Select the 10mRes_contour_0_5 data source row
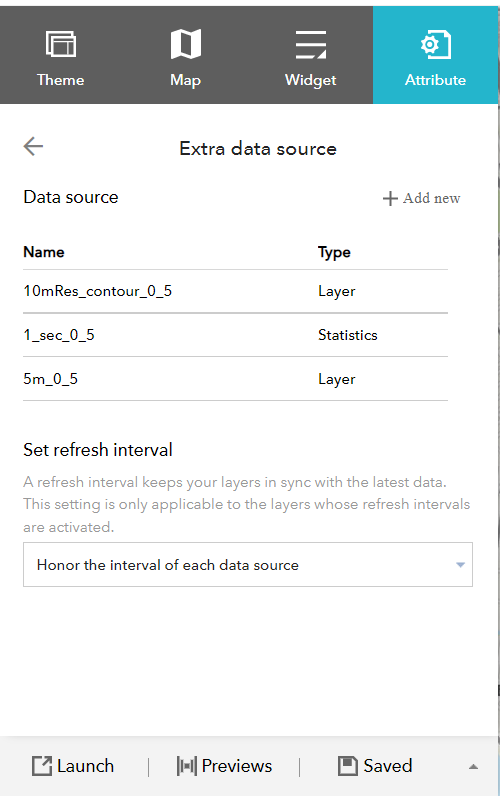This screenshot has width=500, height=796. pyautogui.click(x=236, y=291)
